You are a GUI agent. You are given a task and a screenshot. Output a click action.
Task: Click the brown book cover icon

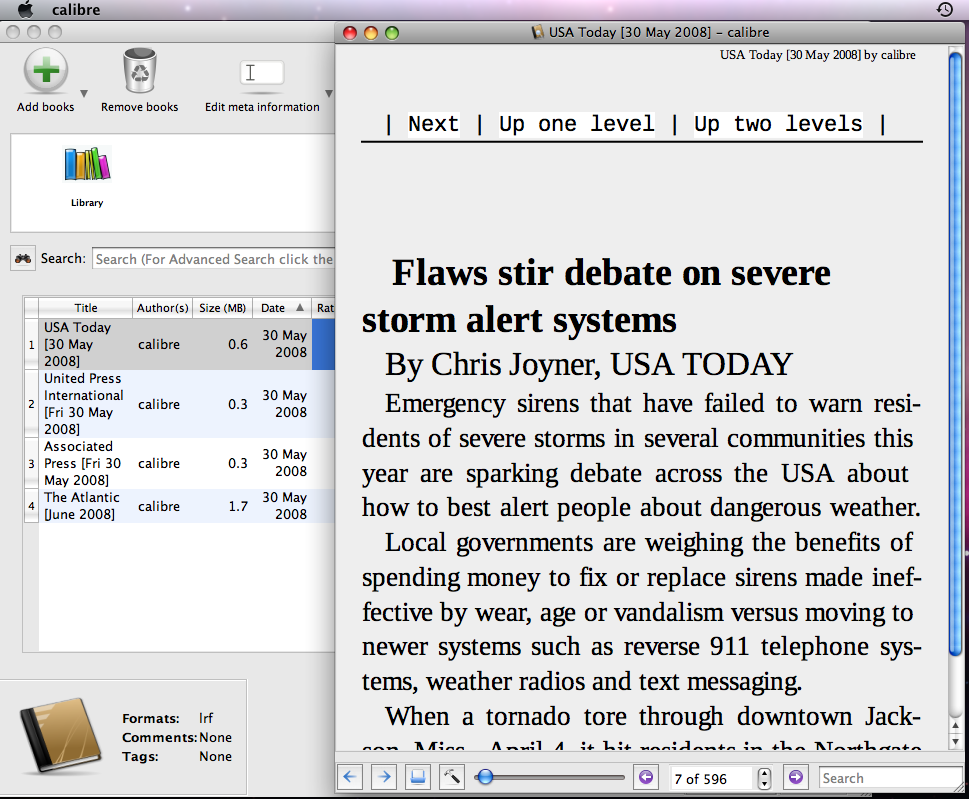point(62,735)
